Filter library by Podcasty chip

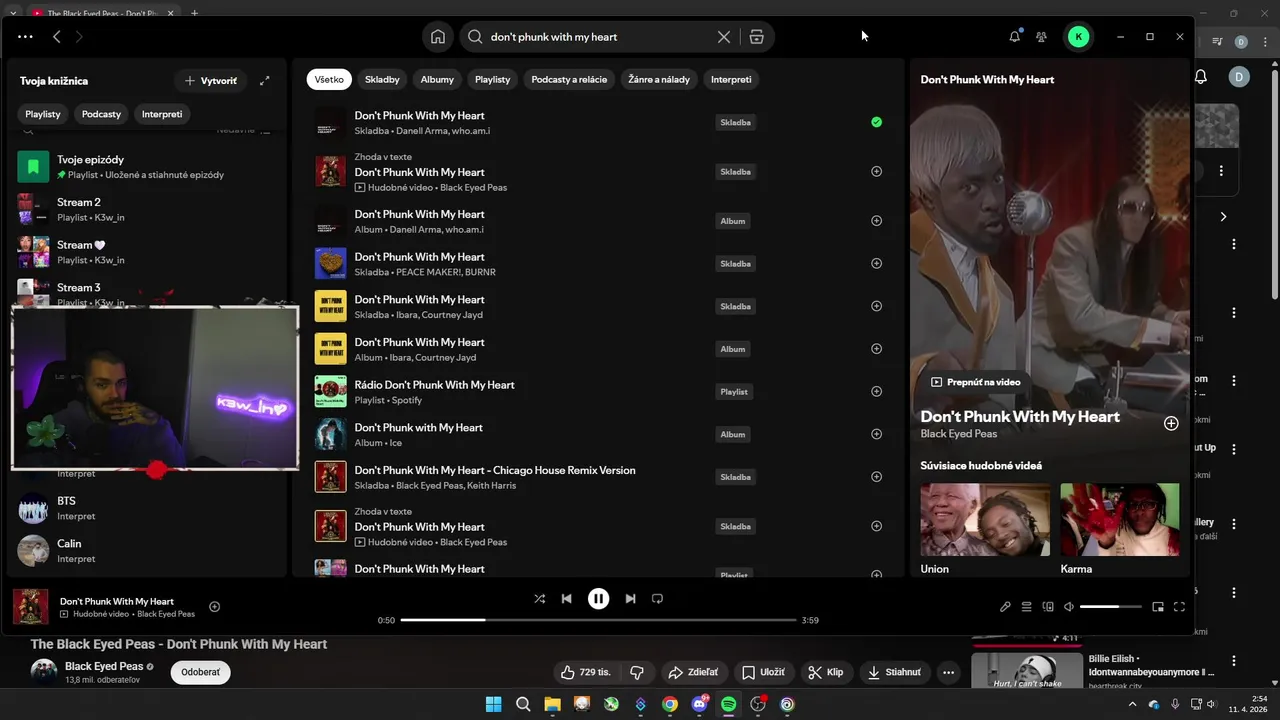(x=101, y=115)
